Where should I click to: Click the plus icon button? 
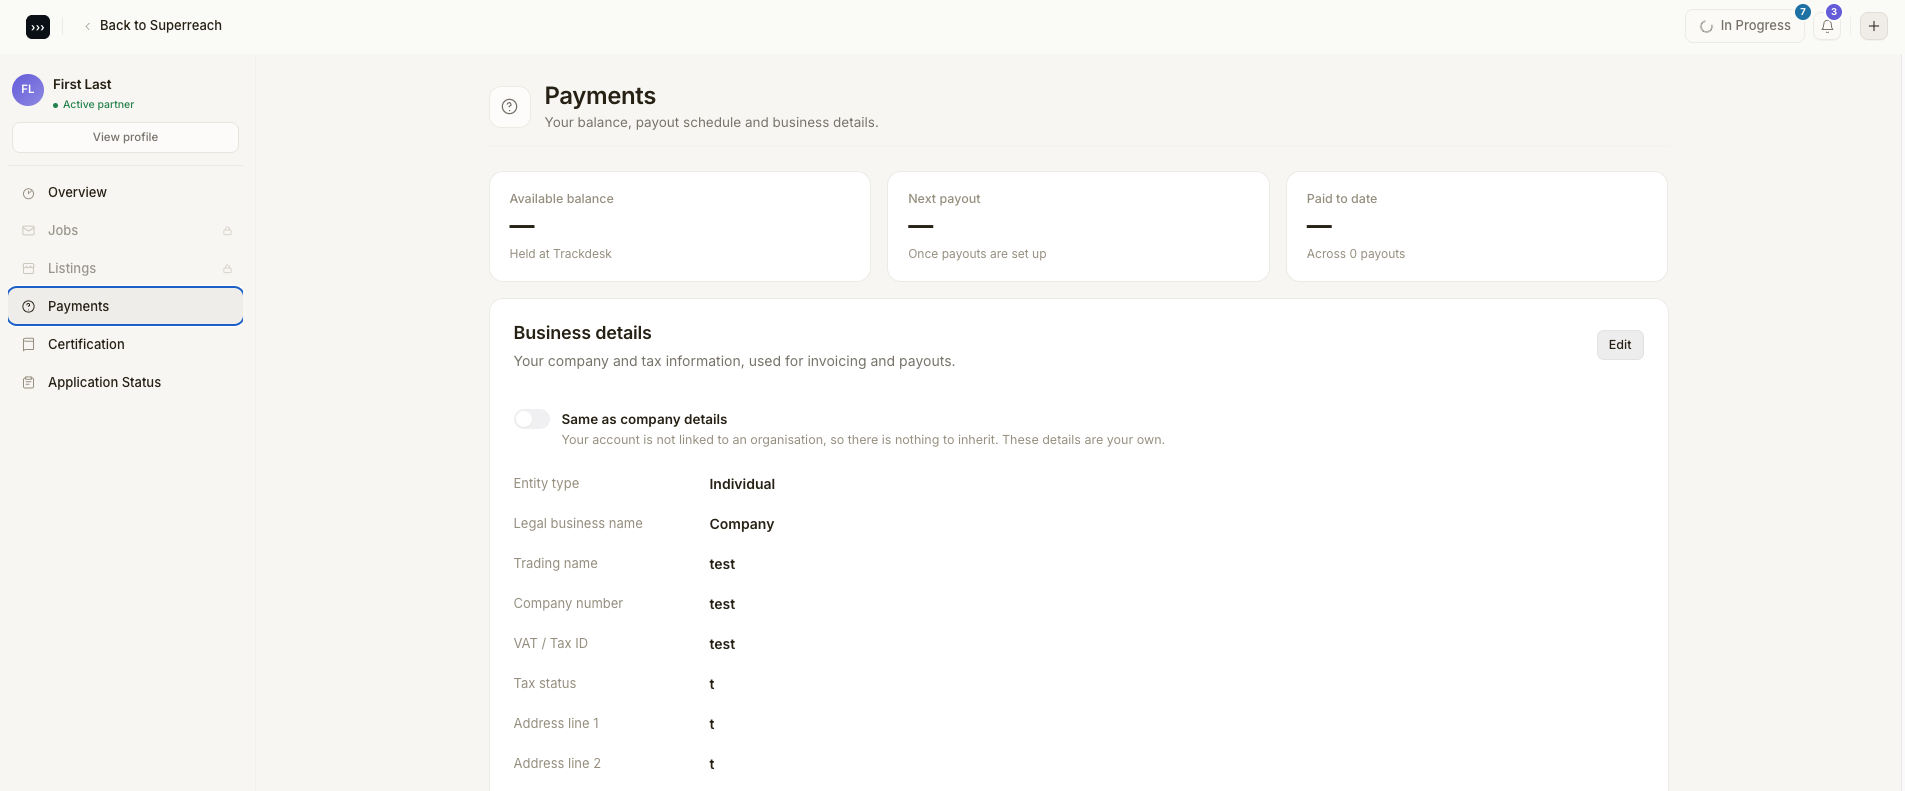(1874, 26)
